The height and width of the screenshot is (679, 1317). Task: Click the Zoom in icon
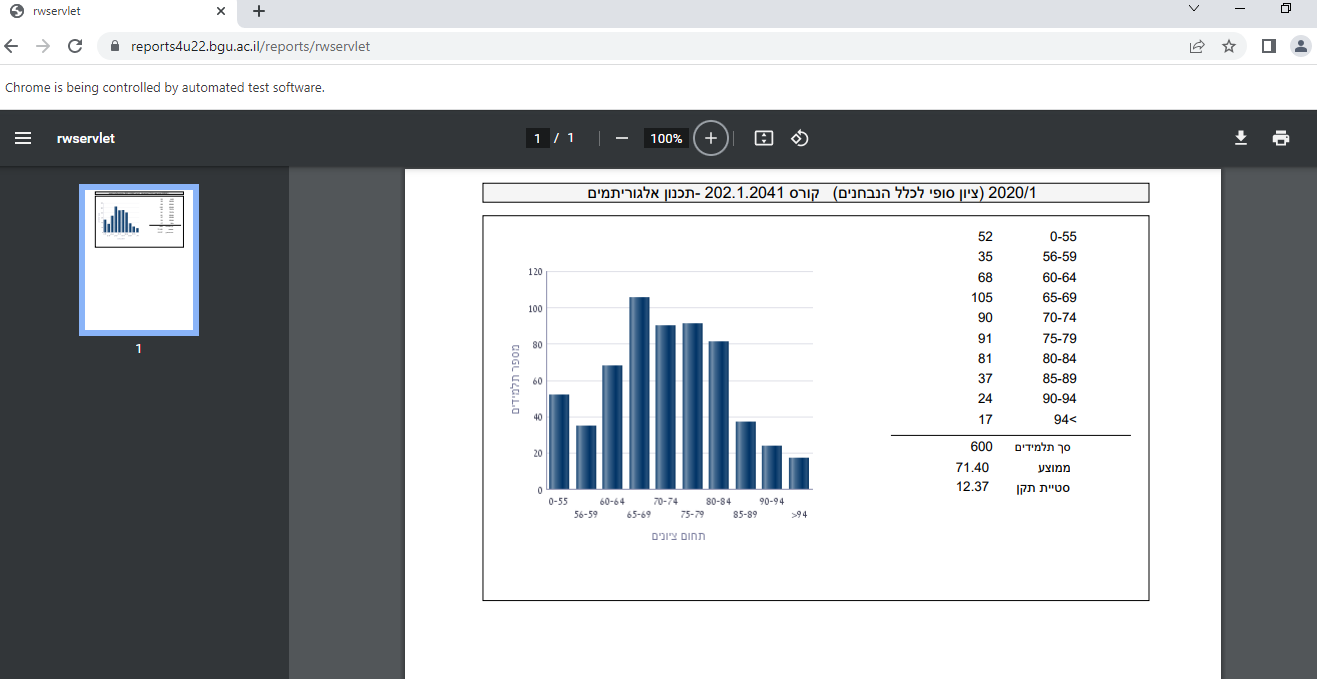(710, 138)
